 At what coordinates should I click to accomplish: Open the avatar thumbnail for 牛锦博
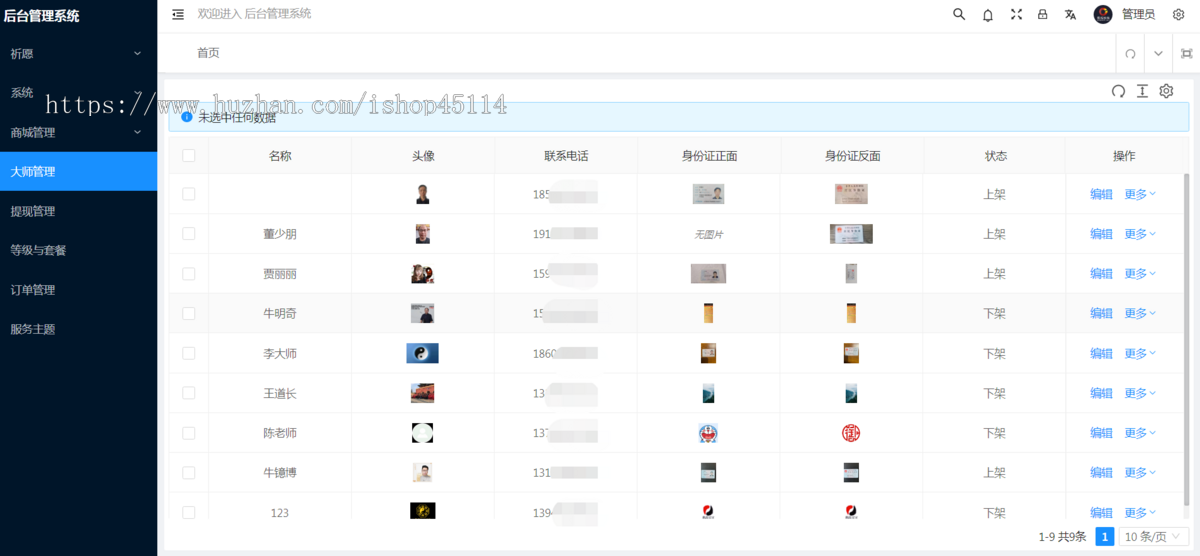click(x=422, y=473)
